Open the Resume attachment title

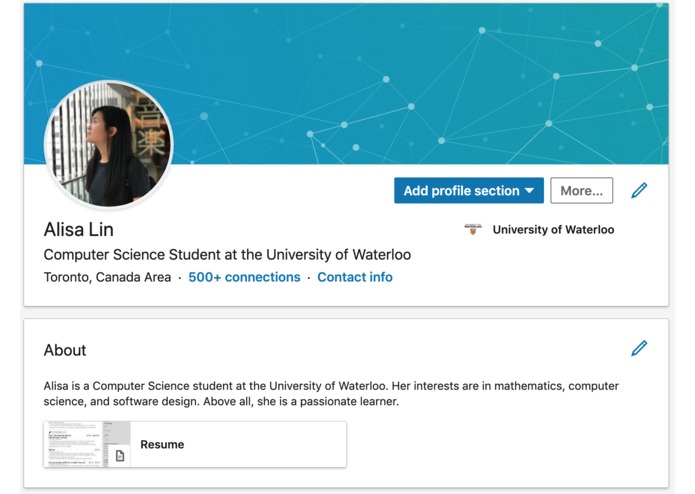pos(162,444)
